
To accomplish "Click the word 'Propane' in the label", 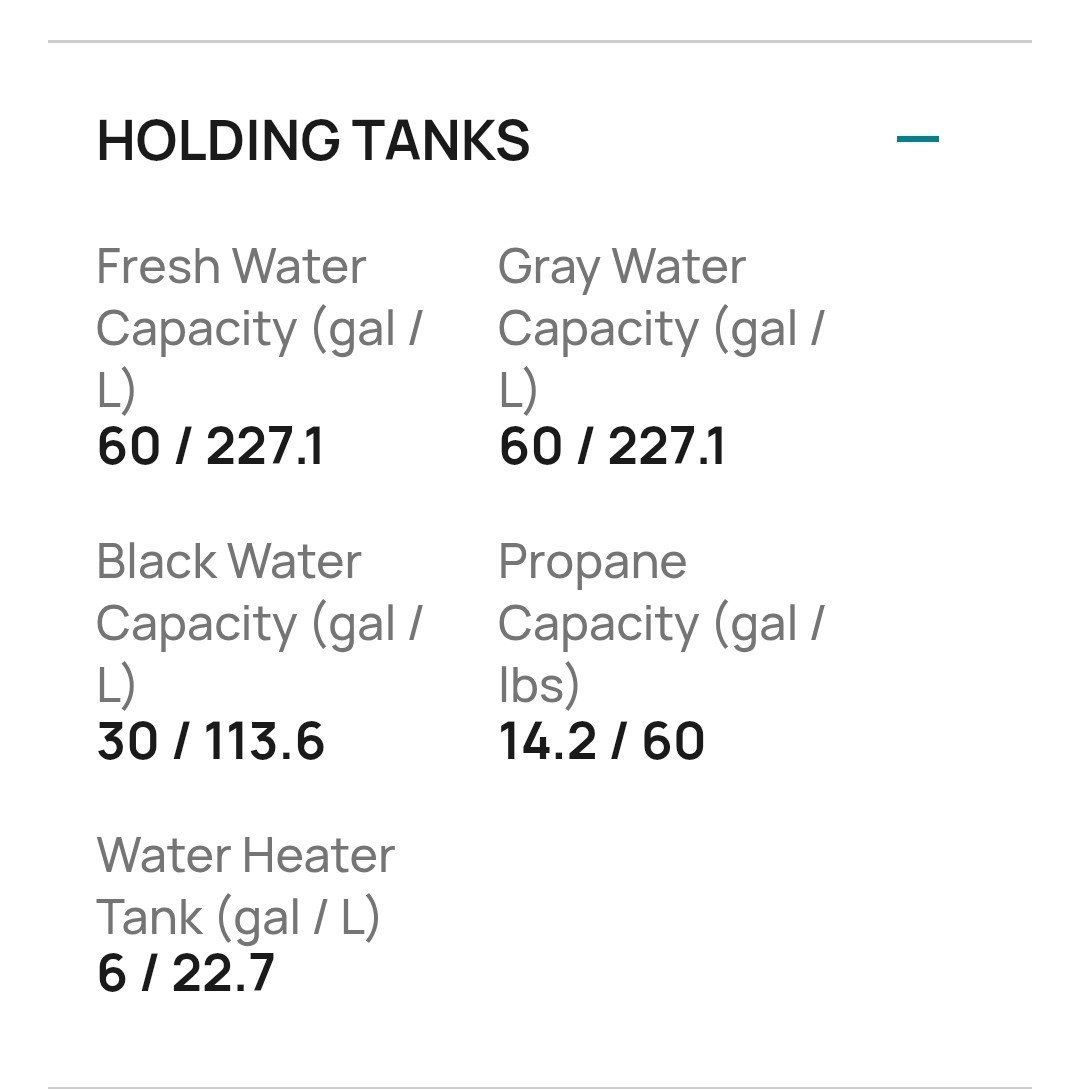I will (x=592, y=563).
